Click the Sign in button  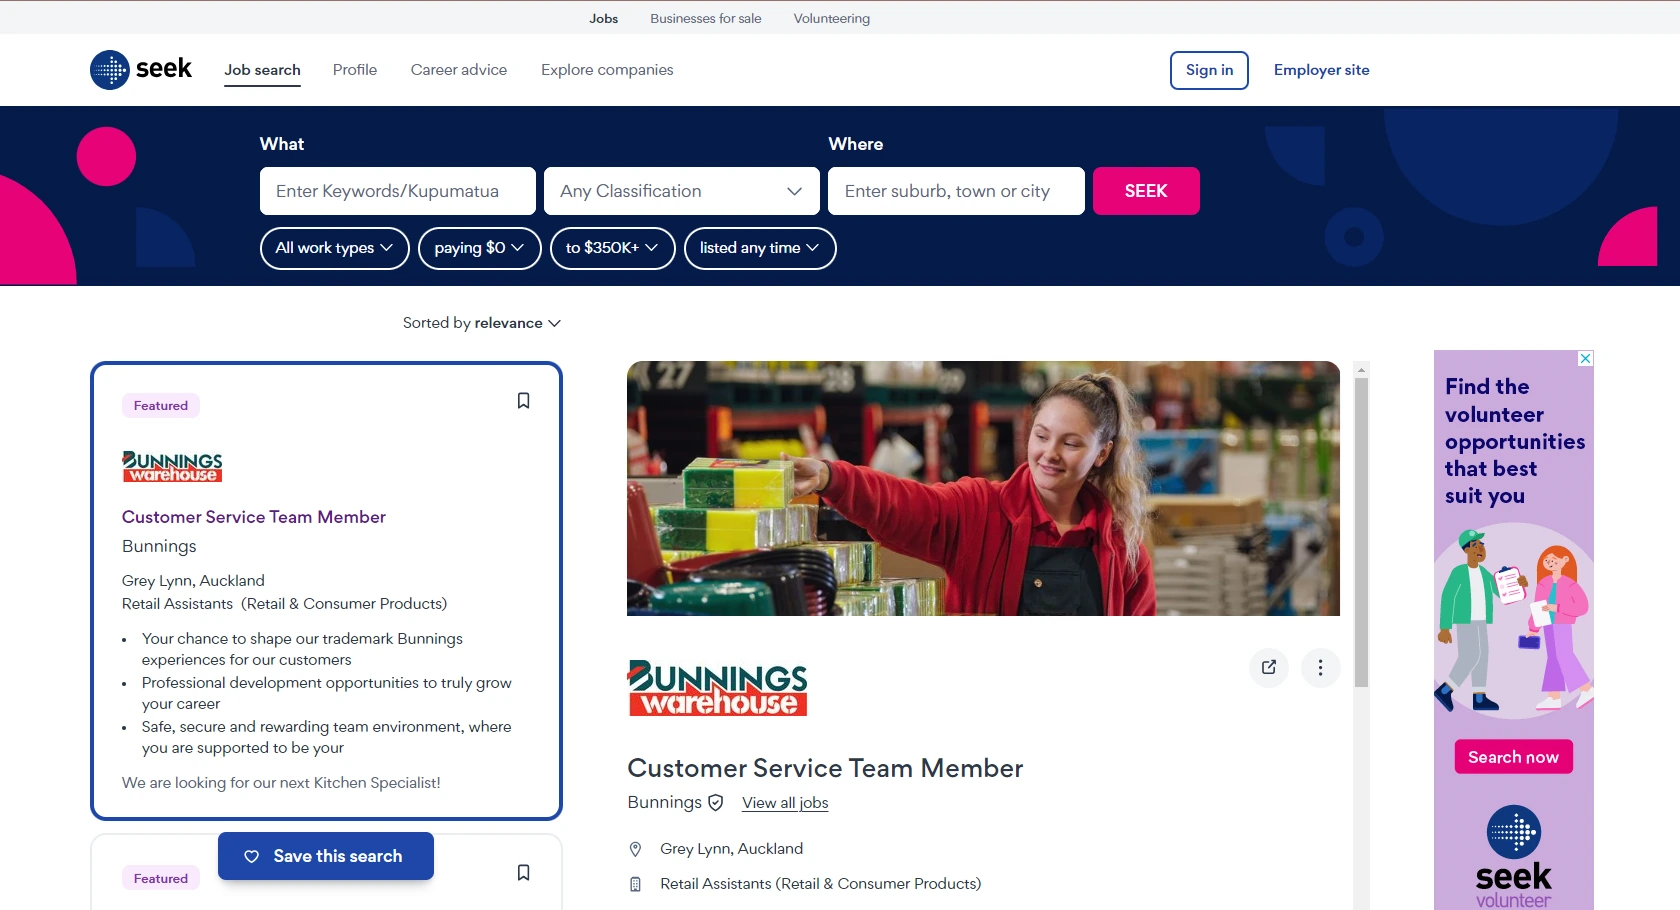pos(1209,70)
